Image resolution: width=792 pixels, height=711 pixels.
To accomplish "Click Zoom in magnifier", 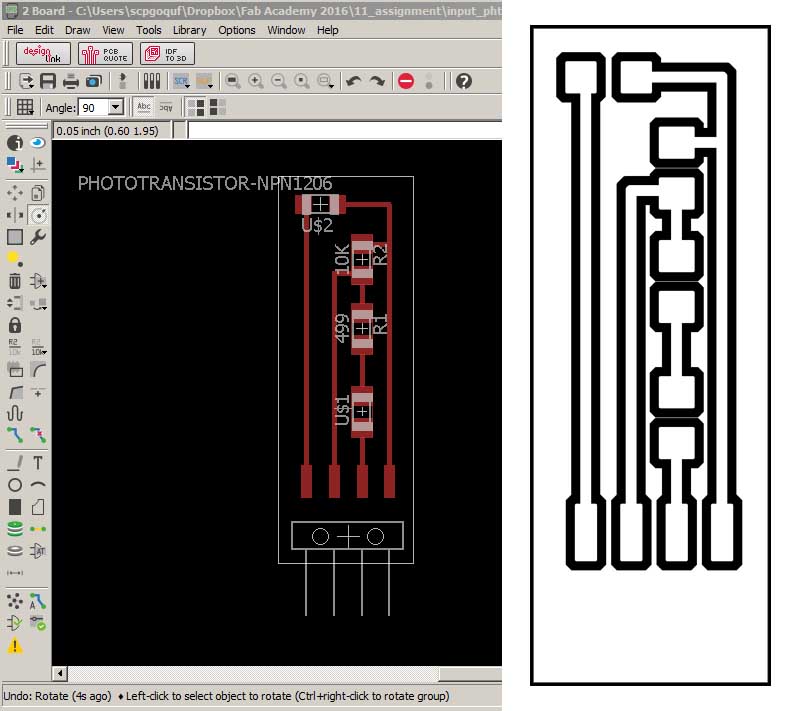I will coord(256,81).
